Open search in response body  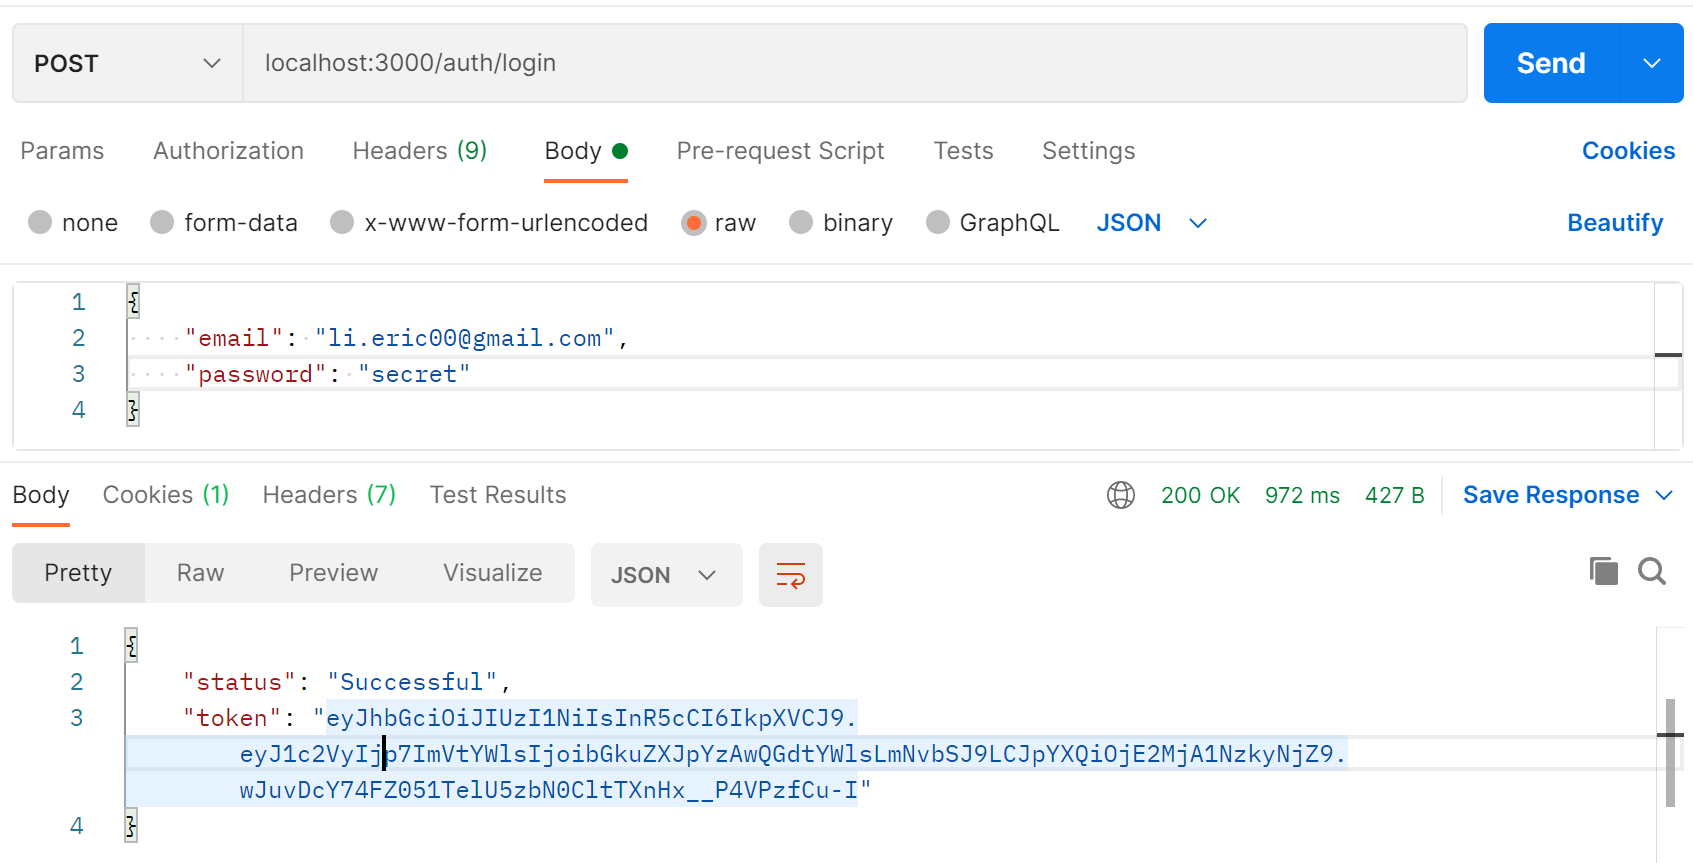pos(1652,571)
